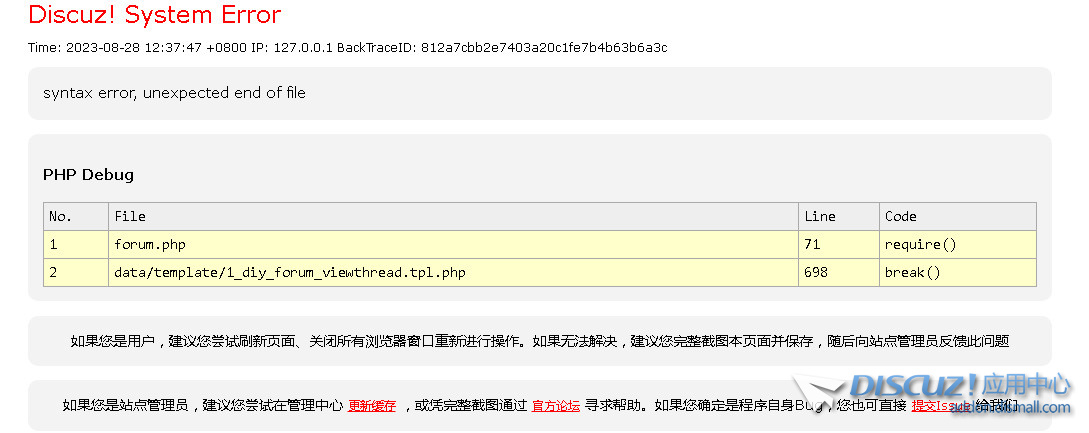Click the require() code cell
Viewport: 1089px width, 433px height.
pos(958,245)
